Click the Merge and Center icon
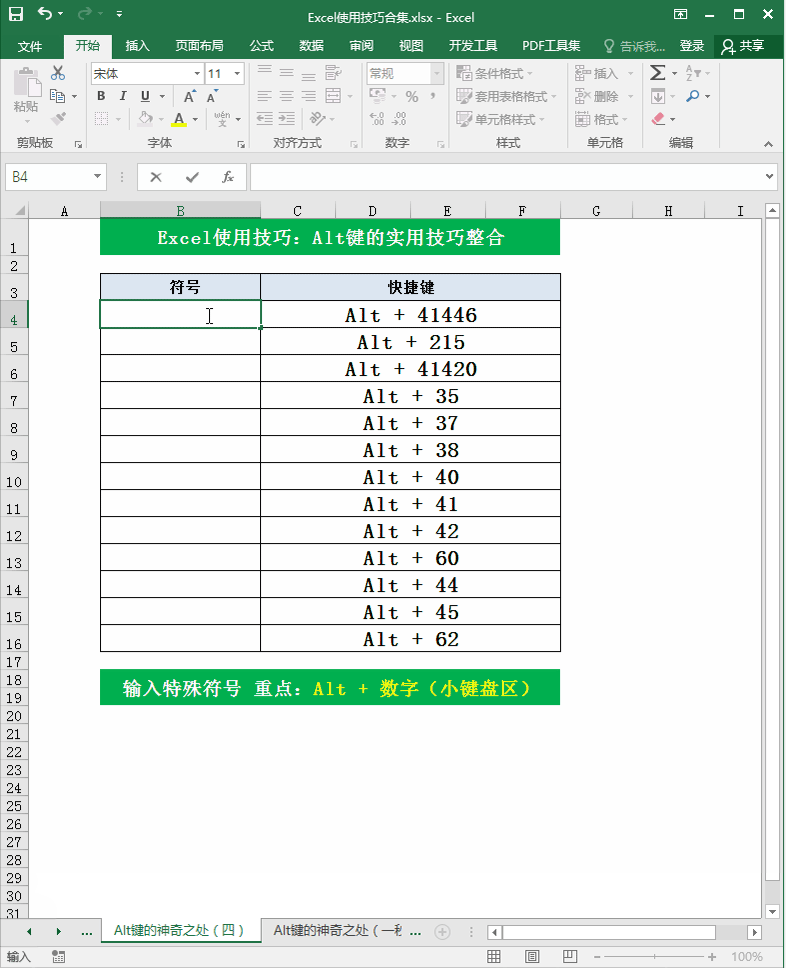The height and width of the screenshot is (968, 786). coord(333,96)
